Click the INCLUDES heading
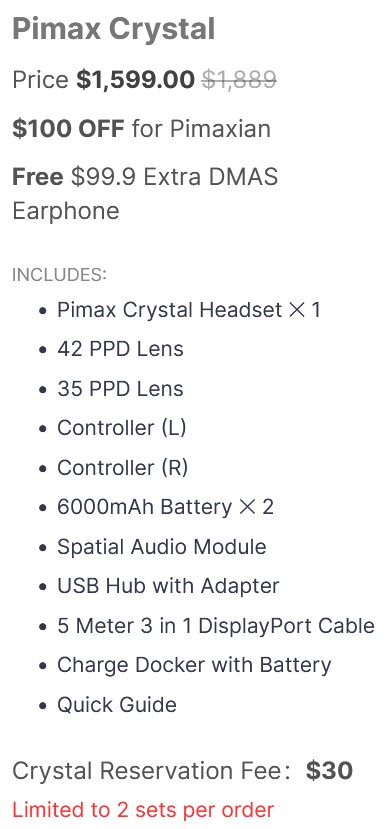Image resolution: width=385 pixels, height=829 pixels. pyautogui.click(x=59, y=275)
